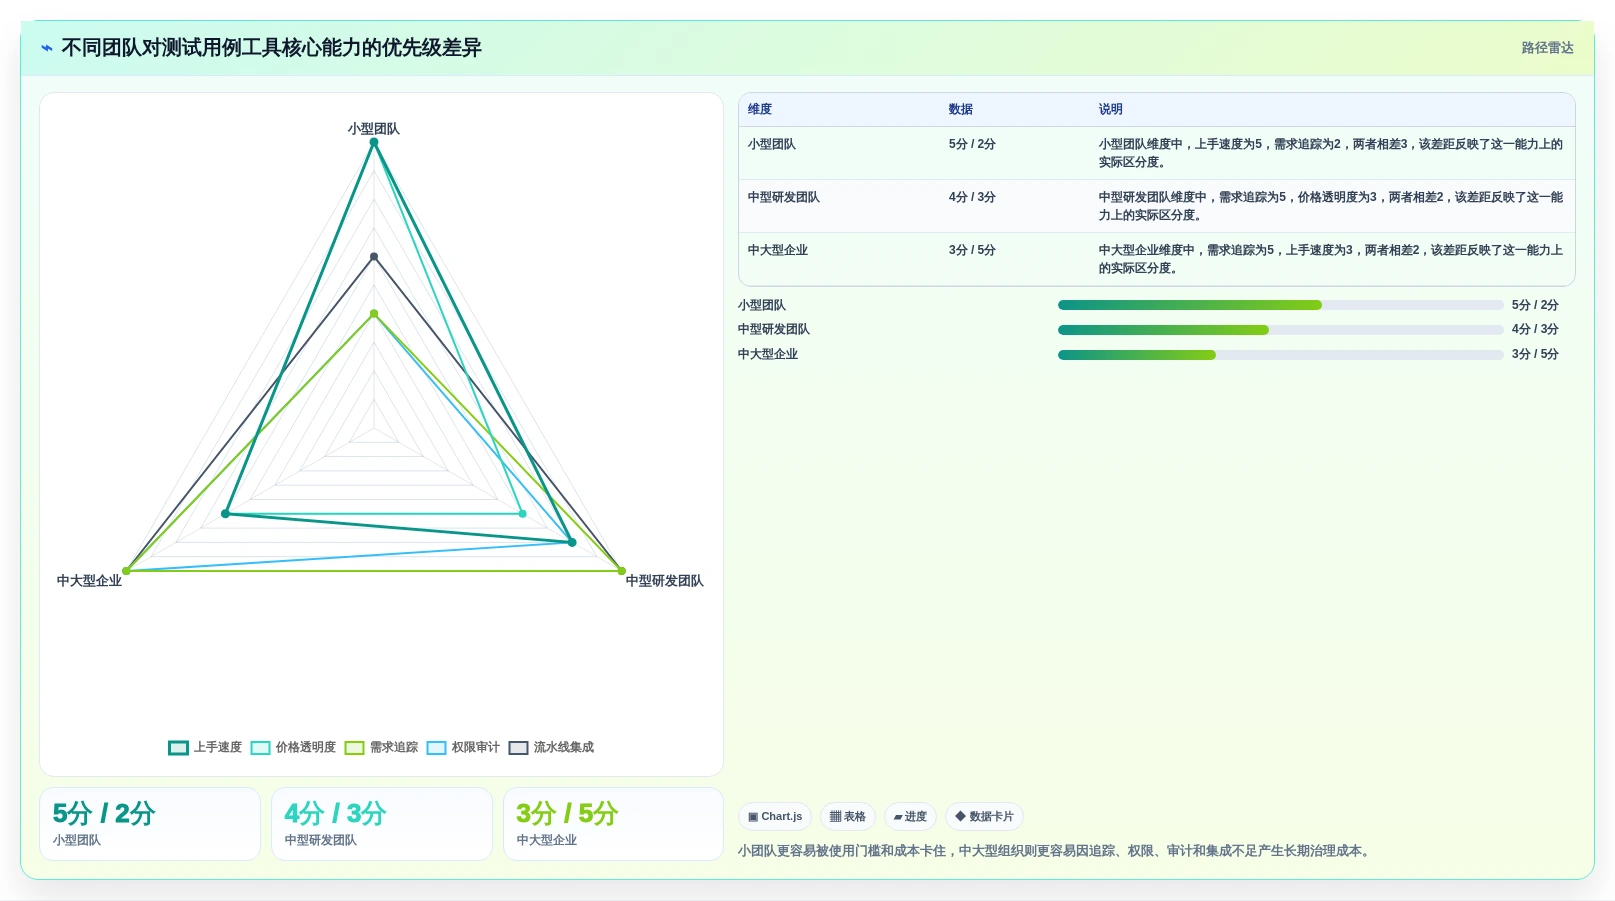The height and width of the screenshot is (901, 1615).
Task: Click the 中大型企业 progress bar
Action: tap(1280, 355)
